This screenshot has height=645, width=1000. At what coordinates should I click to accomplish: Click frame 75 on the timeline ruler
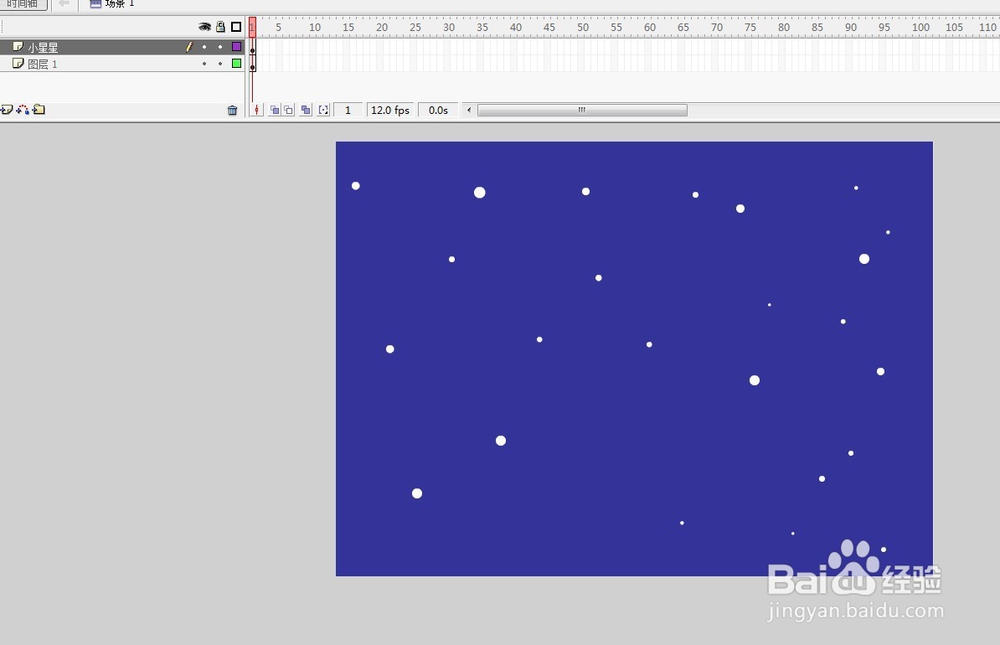(750, 27)
